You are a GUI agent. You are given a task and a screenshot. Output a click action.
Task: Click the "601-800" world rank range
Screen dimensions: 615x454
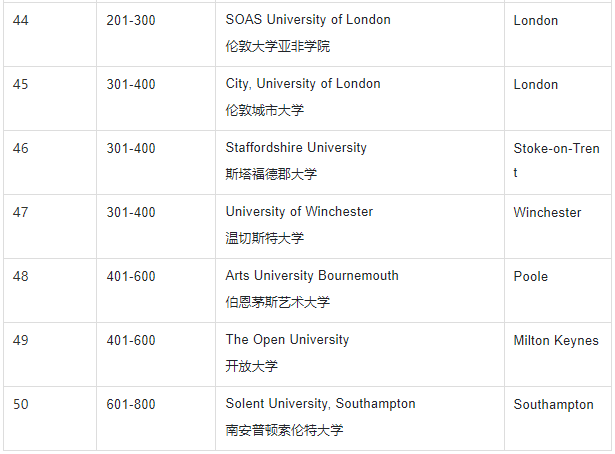131,404
